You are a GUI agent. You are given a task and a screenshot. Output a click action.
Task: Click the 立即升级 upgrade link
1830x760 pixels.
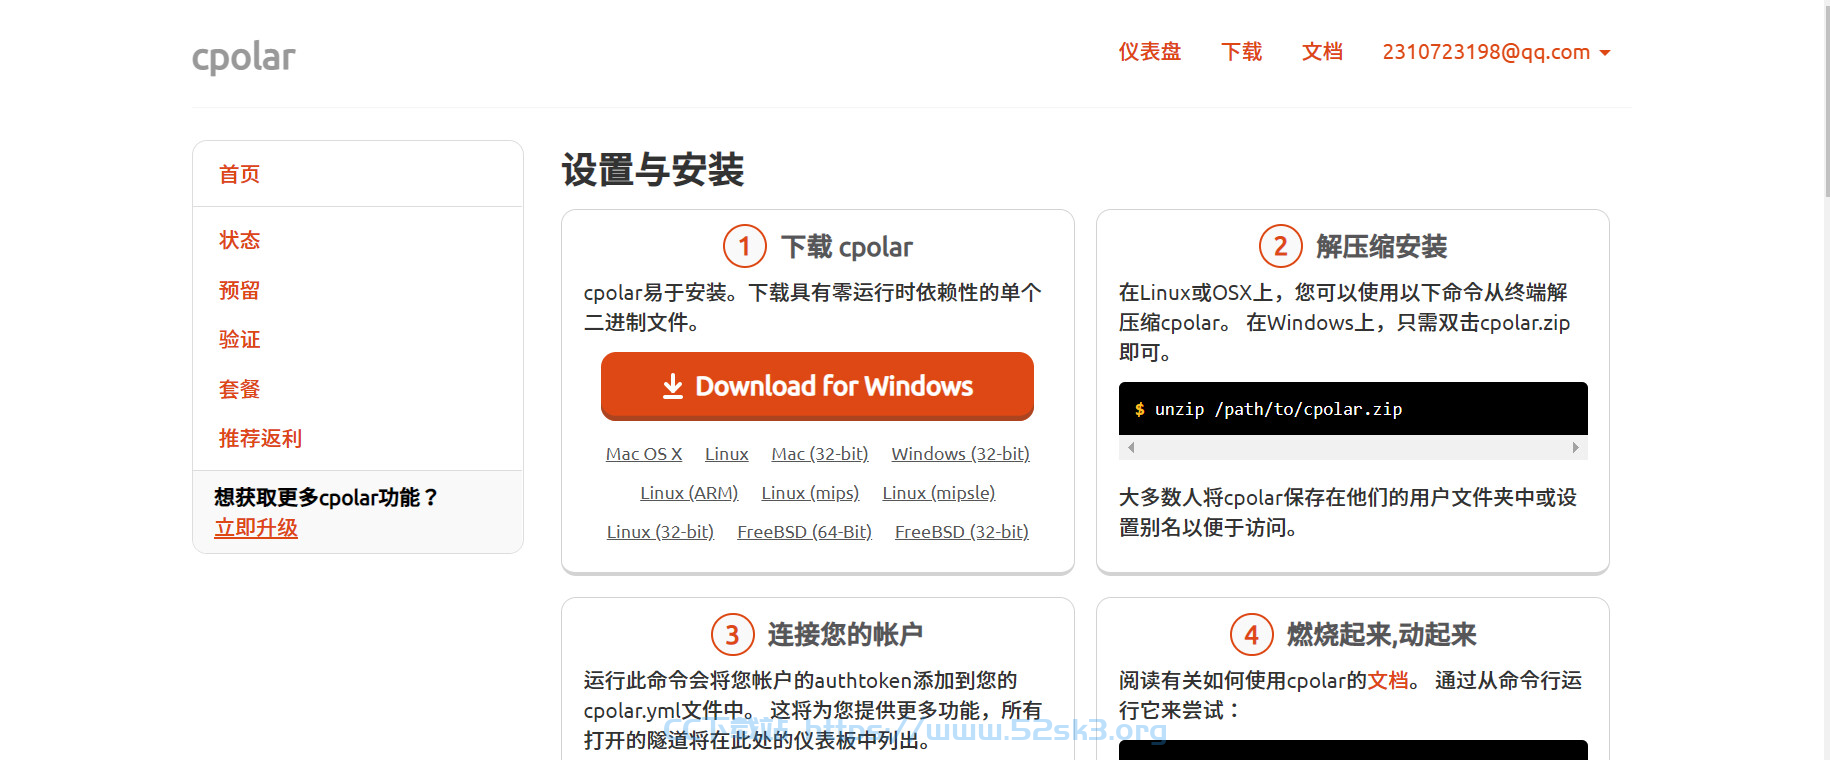(x=256, y=528)
